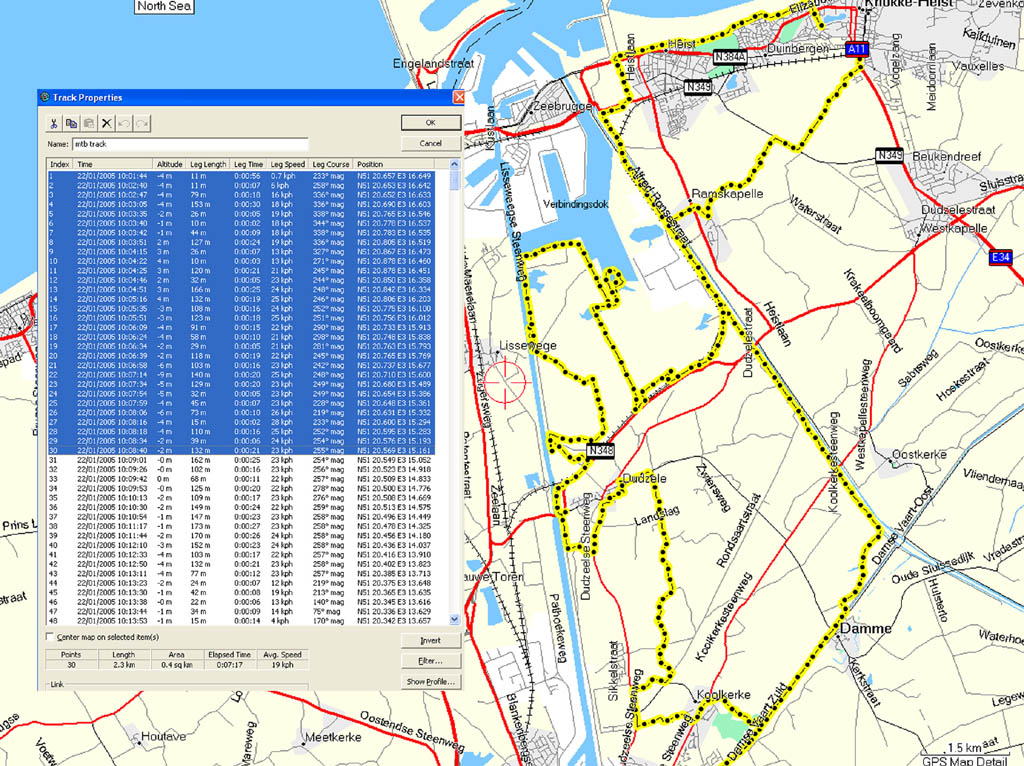Copy selected track points icon
Viewport: 1024px width, 766px height.
coord(72,123)
